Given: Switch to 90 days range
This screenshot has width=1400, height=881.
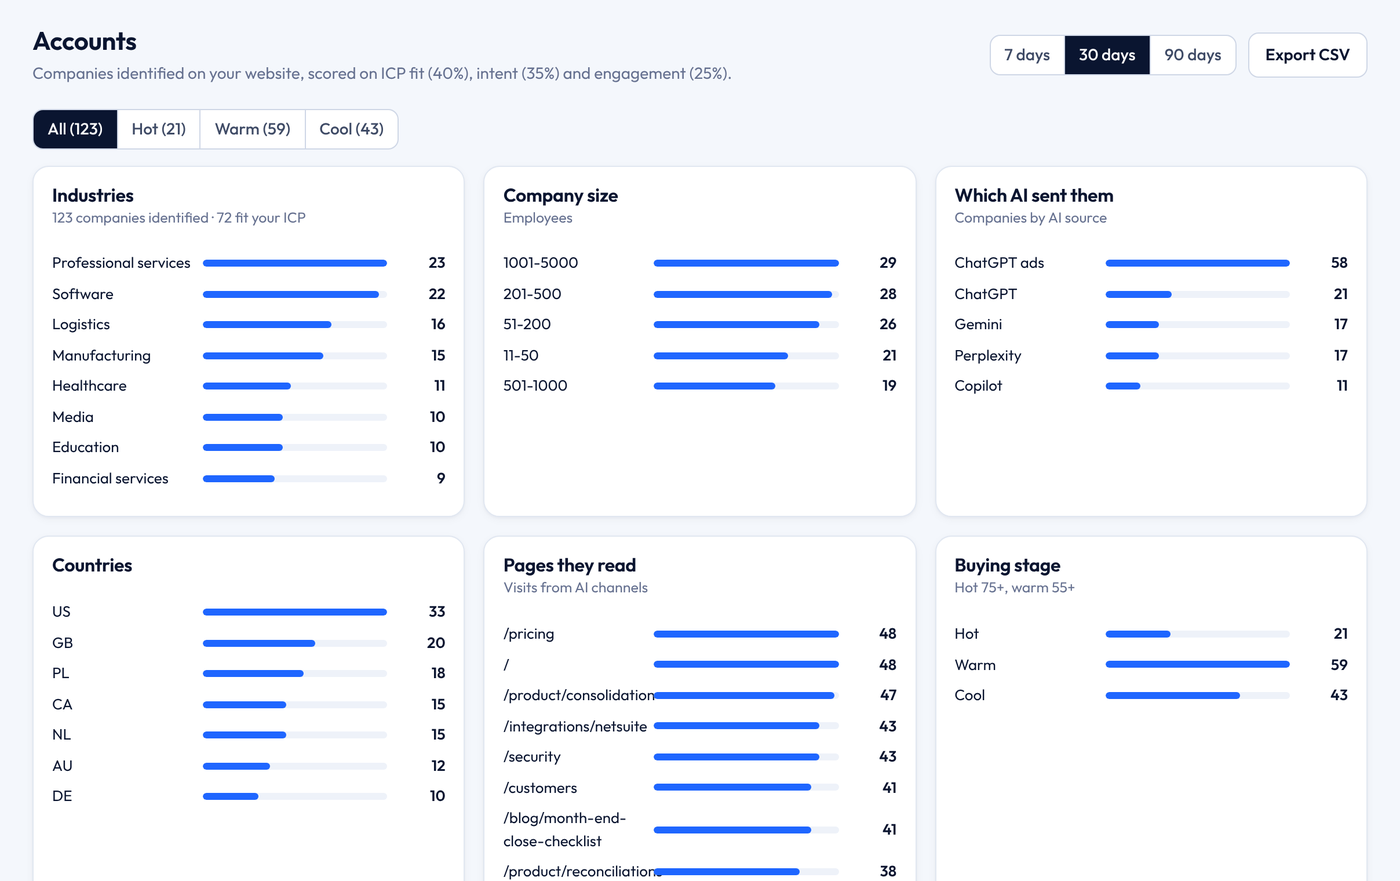Looking at the screenshot, I should pyautogui.click(x=1193, y=55).
